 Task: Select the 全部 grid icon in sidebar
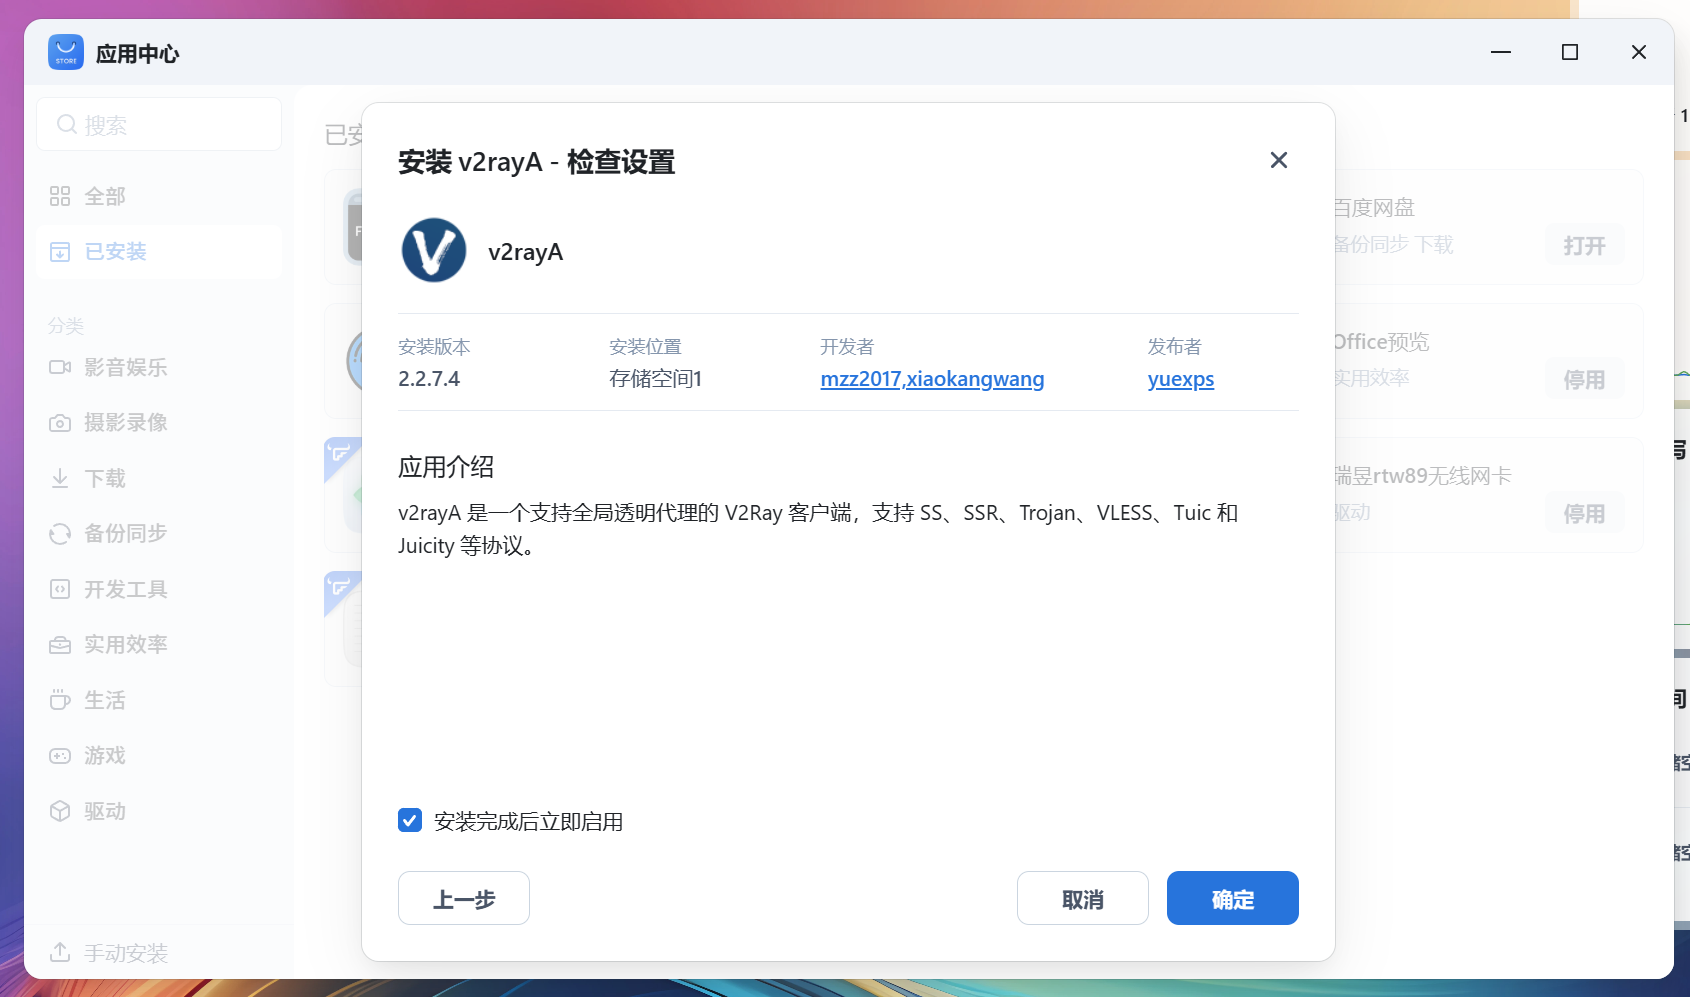(x=60, y=196)
